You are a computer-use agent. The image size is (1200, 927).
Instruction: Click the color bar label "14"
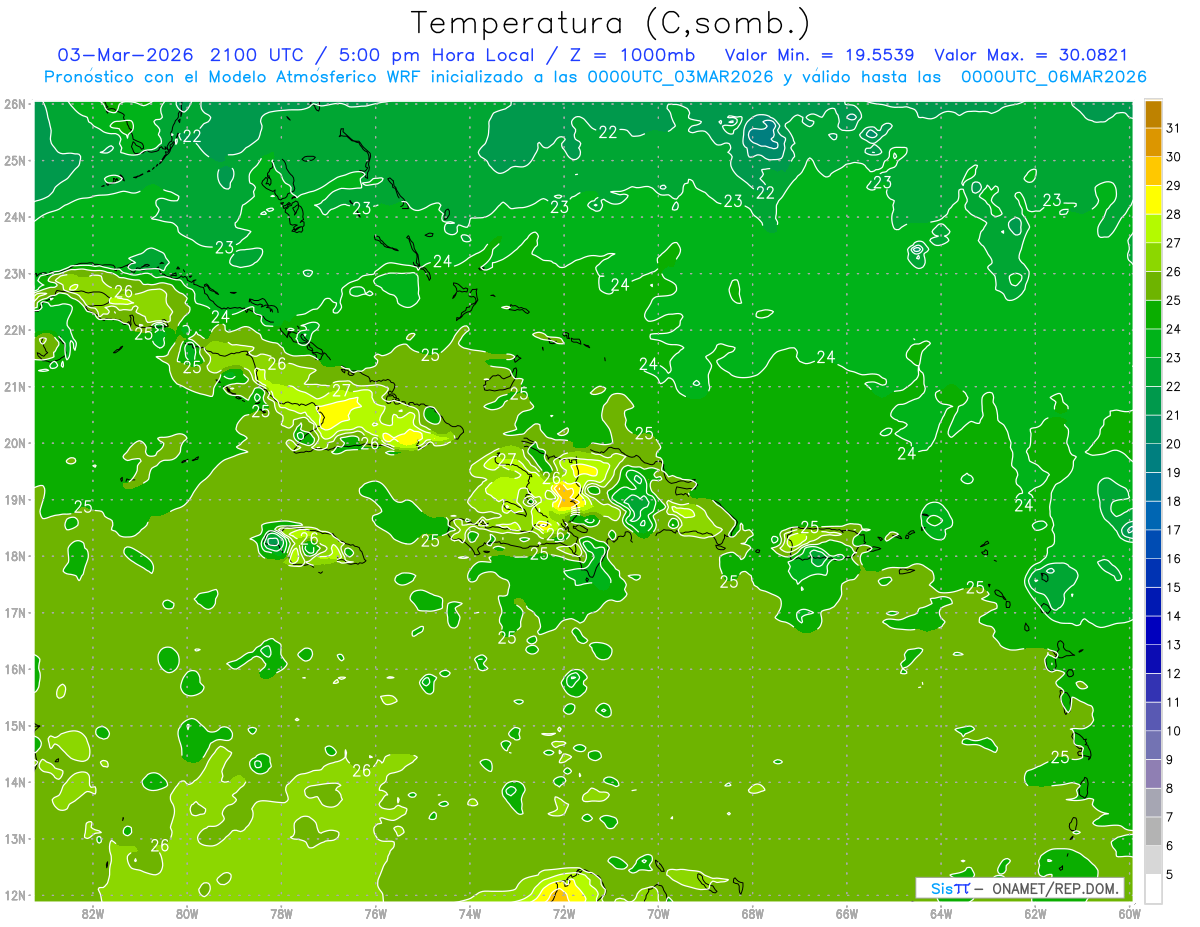click(1173, 616)
